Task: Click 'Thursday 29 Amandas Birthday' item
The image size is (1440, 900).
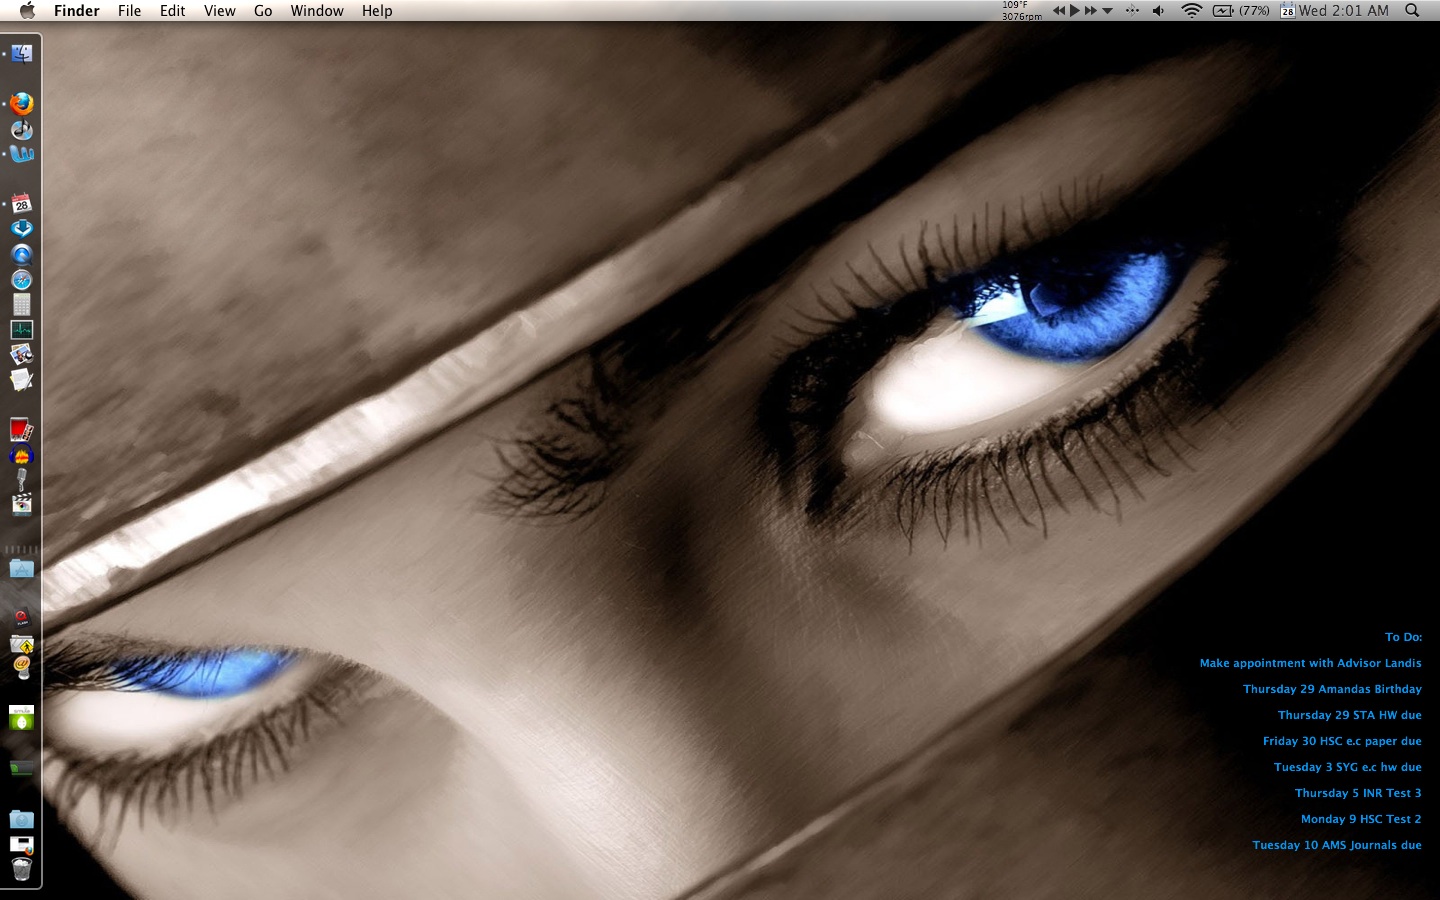Action: 1332,689
